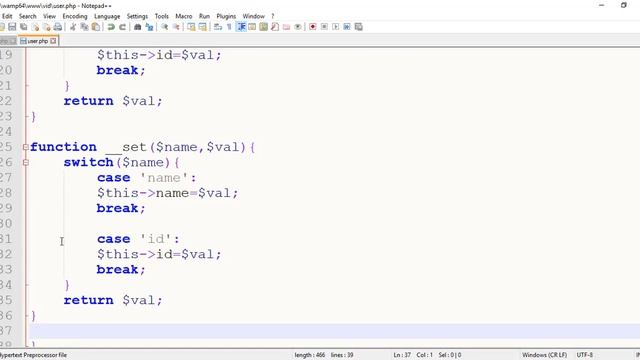This screenshot has width=640, height=360.
Task: Click the Save All toolbar icon
Action: coord(24,27)
